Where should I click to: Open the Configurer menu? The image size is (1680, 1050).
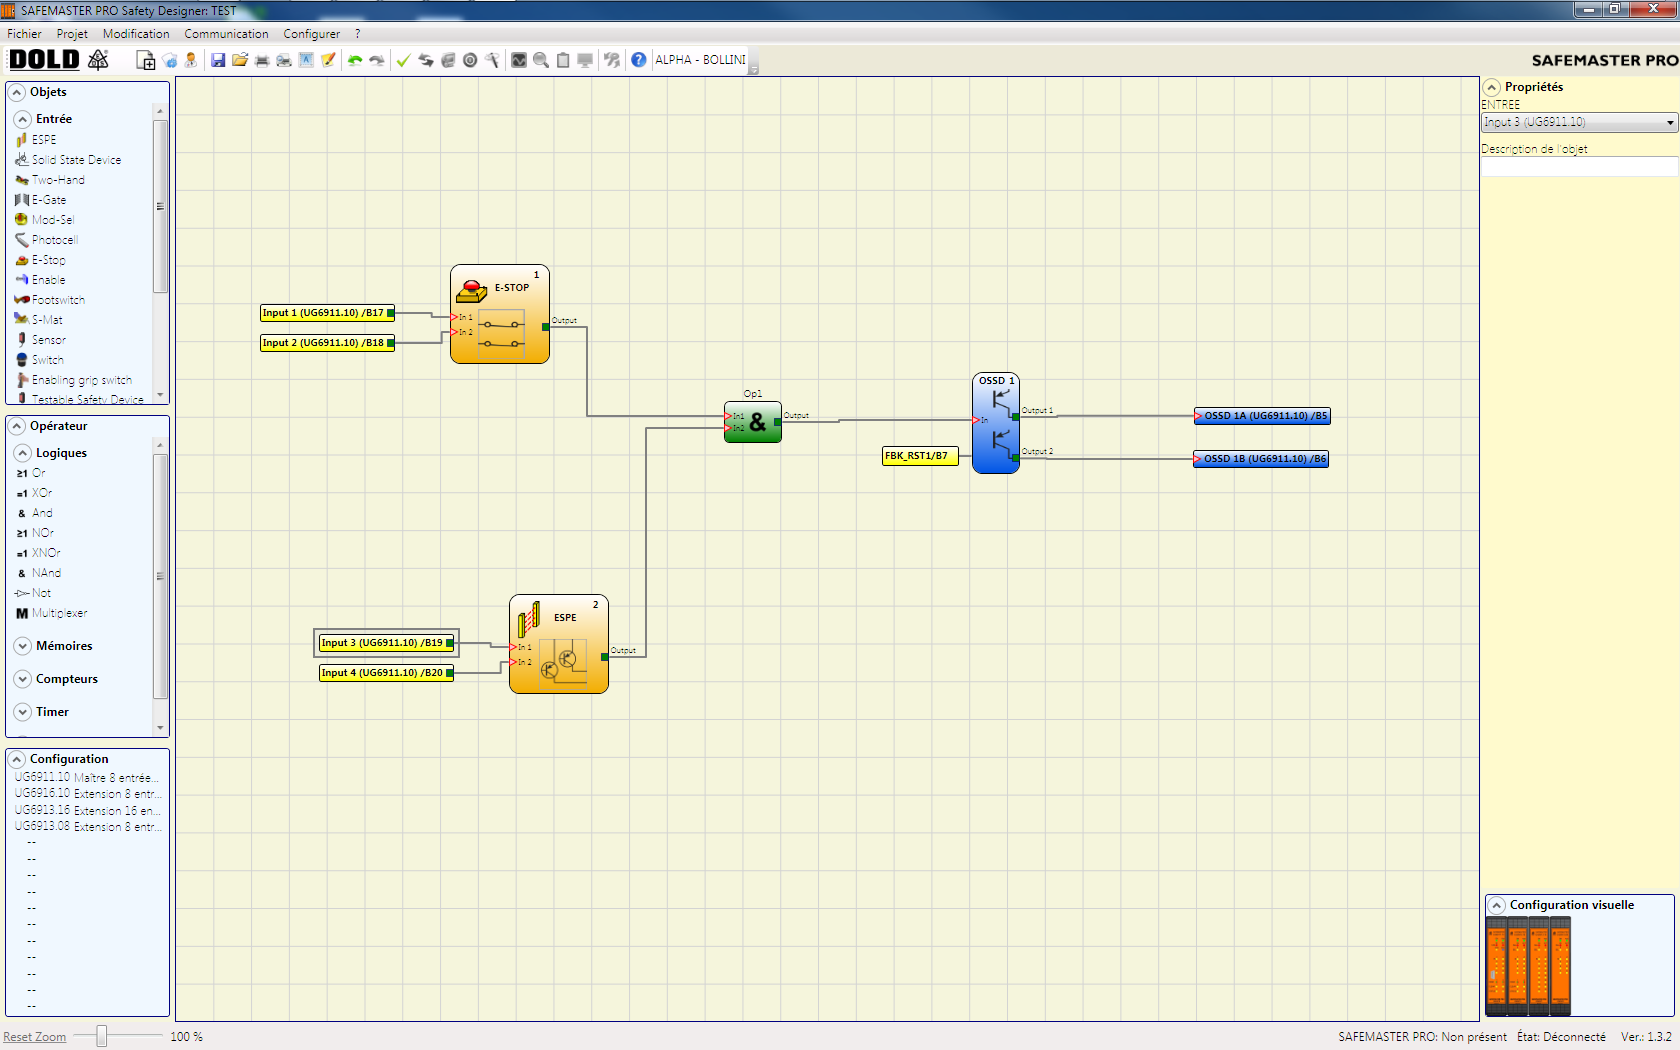coord(312,34)
